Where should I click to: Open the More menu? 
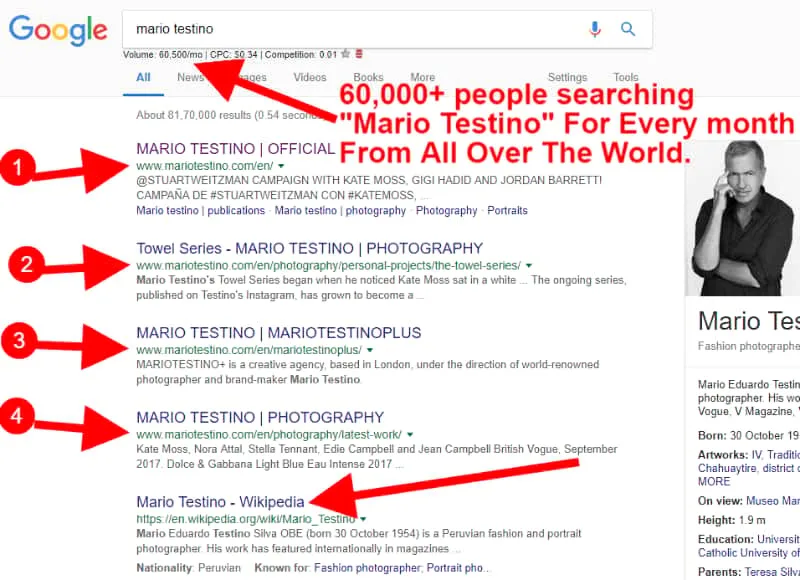point(422,78)
